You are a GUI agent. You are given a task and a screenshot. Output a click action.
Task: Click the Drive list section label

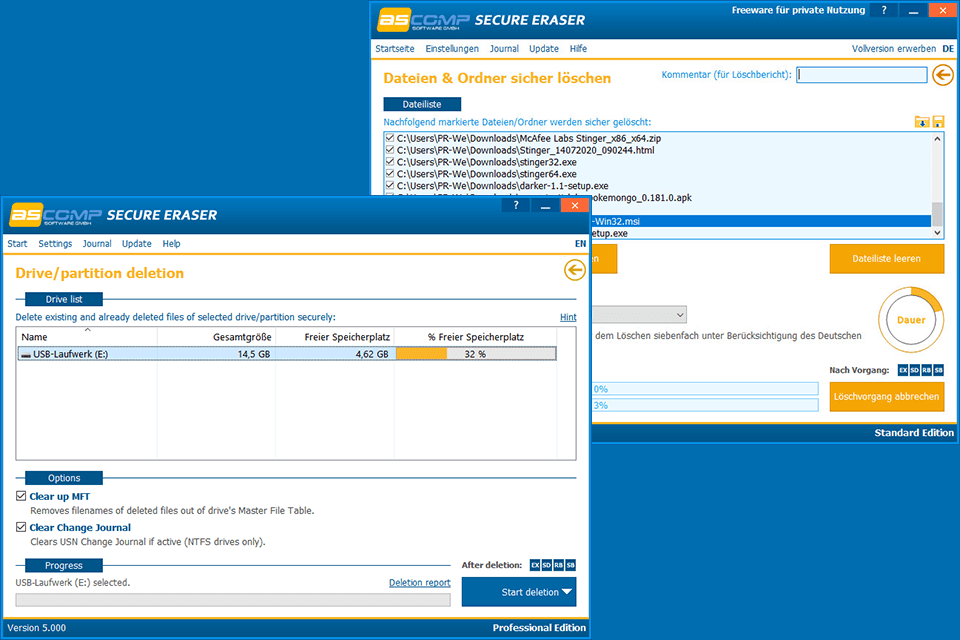(64, 299)
